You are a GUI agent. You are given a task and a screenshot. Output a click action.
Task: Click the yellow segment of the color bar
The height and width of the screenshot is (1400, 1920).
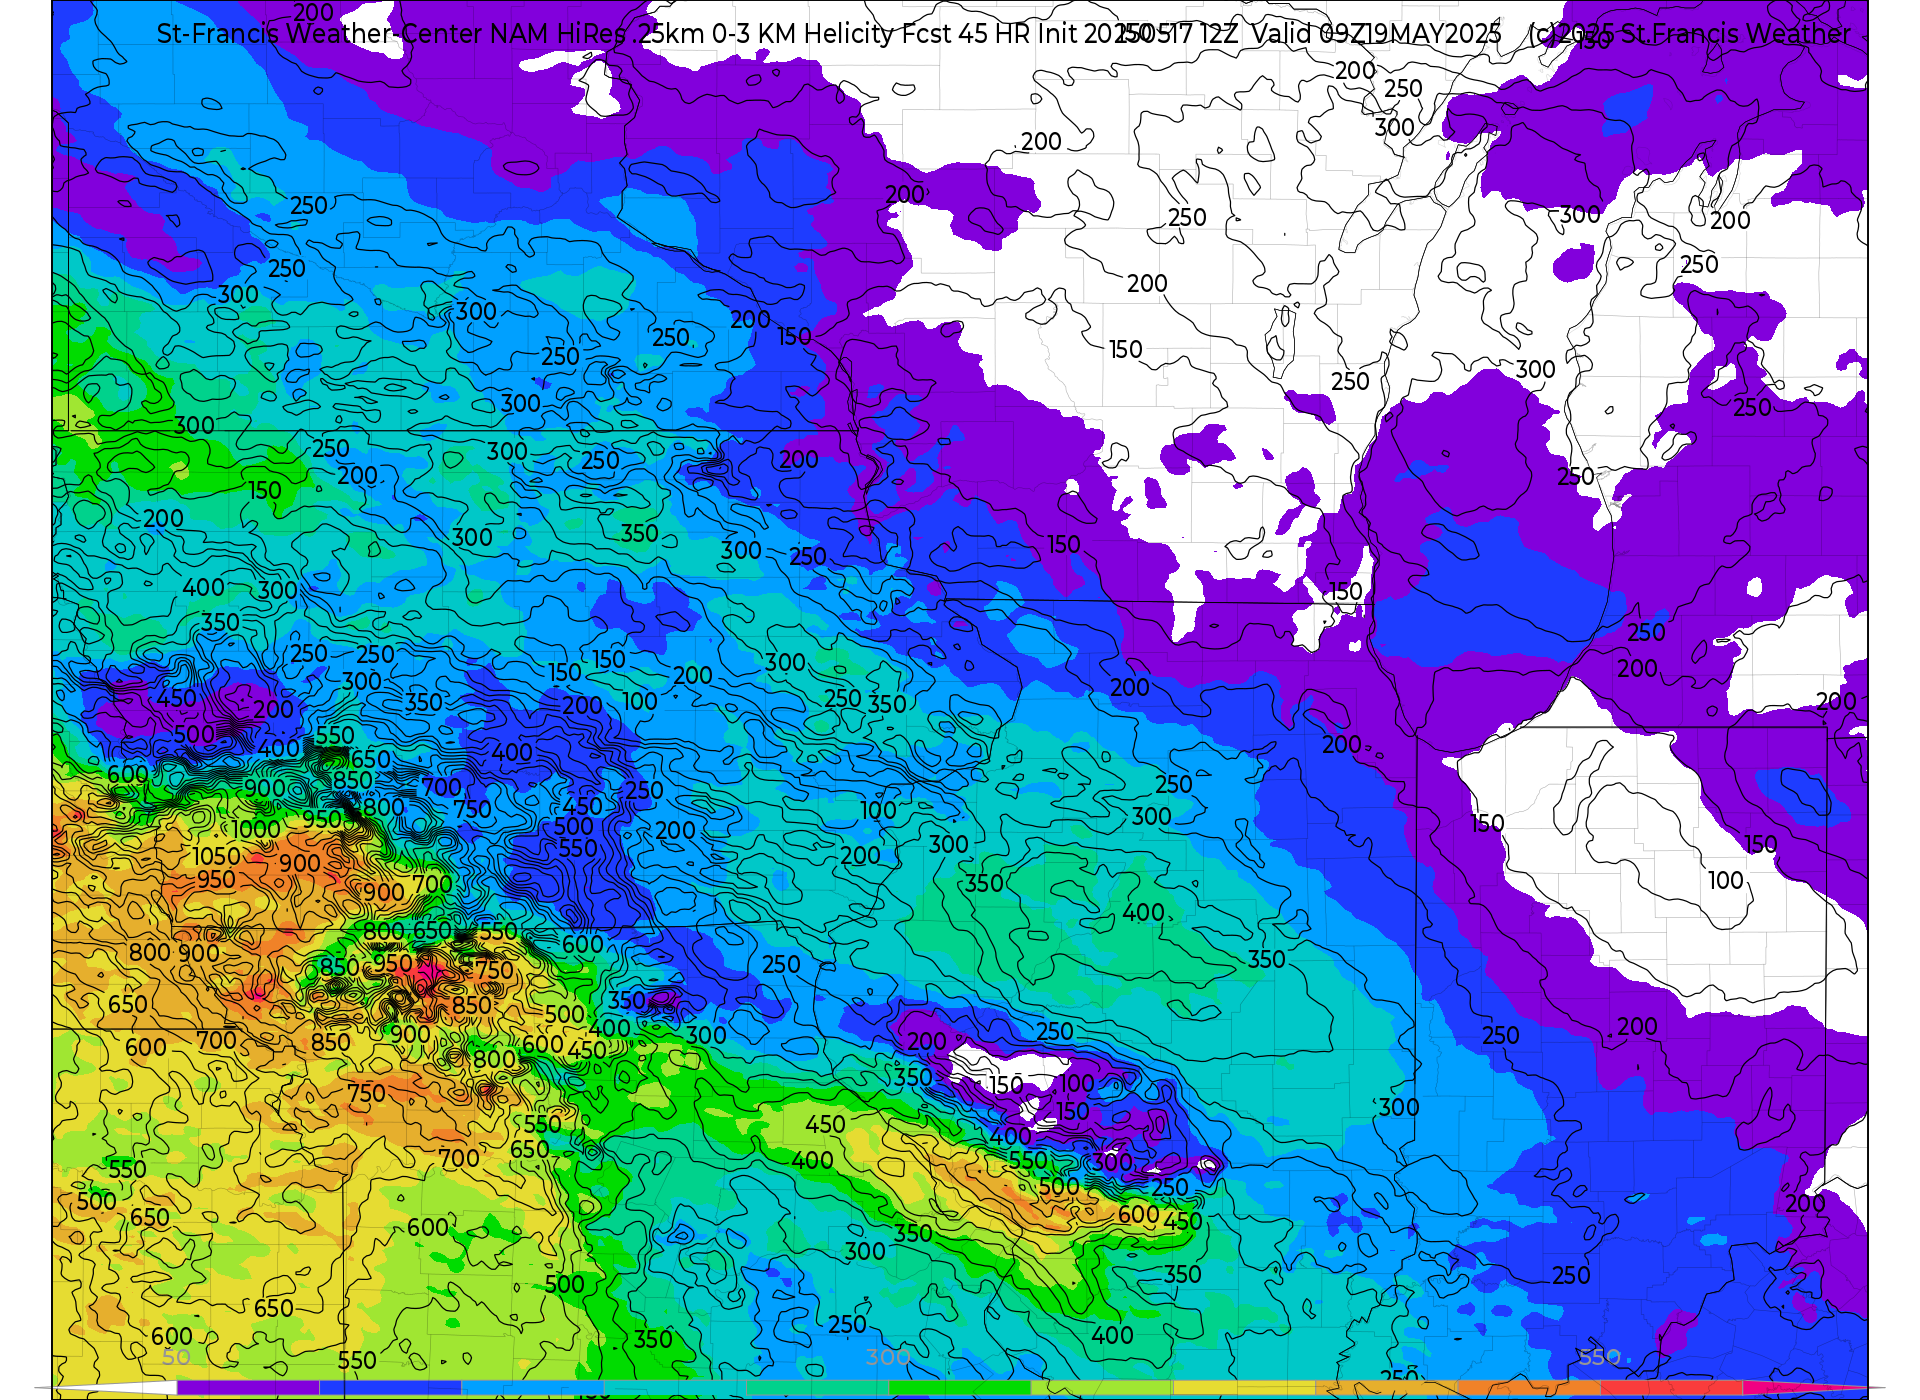1243,1388
